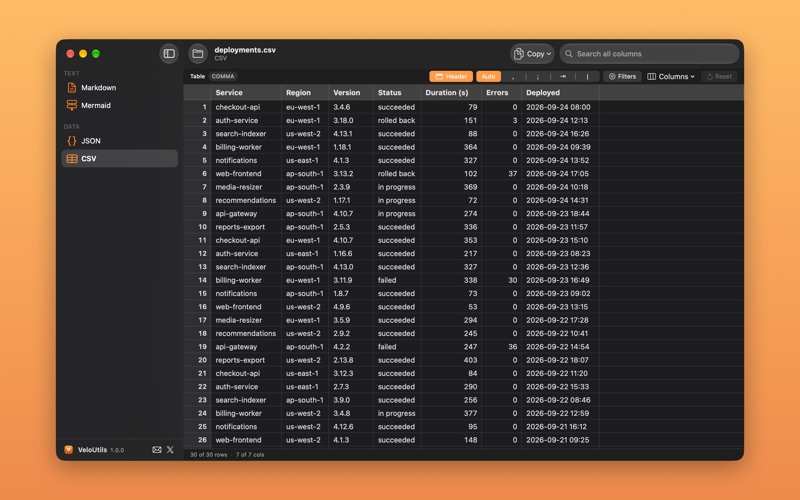The width and height of the screenshot is (800, 500).
Task: Sort by the Service column header
Action: [246, 93]
